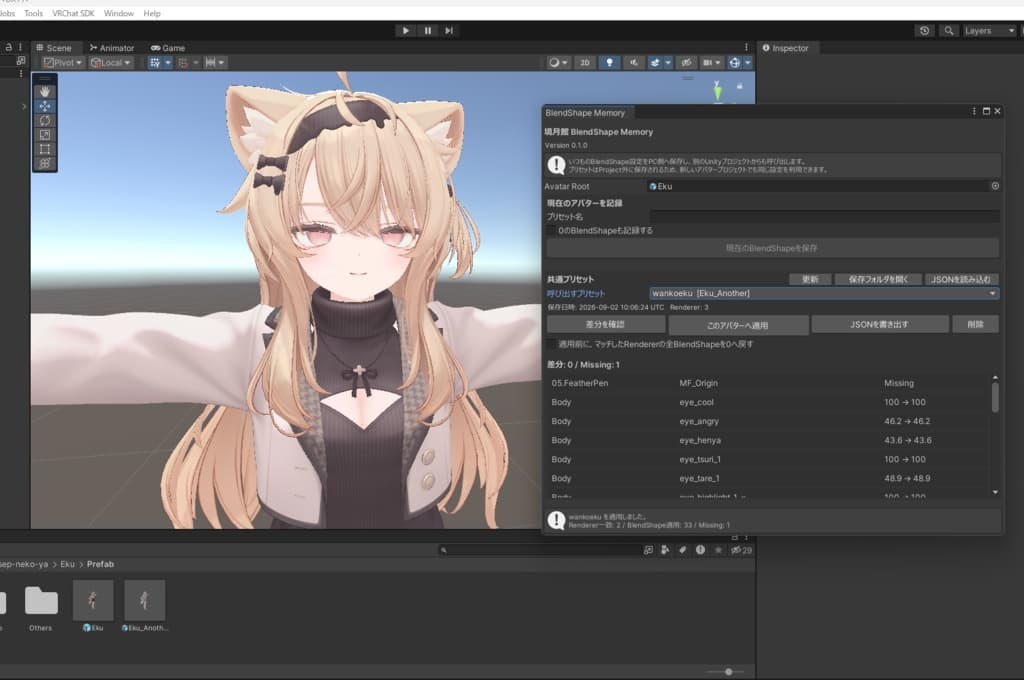Image resolution: width=1024 pixels, height=680 pixels.
Task: Click the 削除 delete button
Action: point(975,325)
